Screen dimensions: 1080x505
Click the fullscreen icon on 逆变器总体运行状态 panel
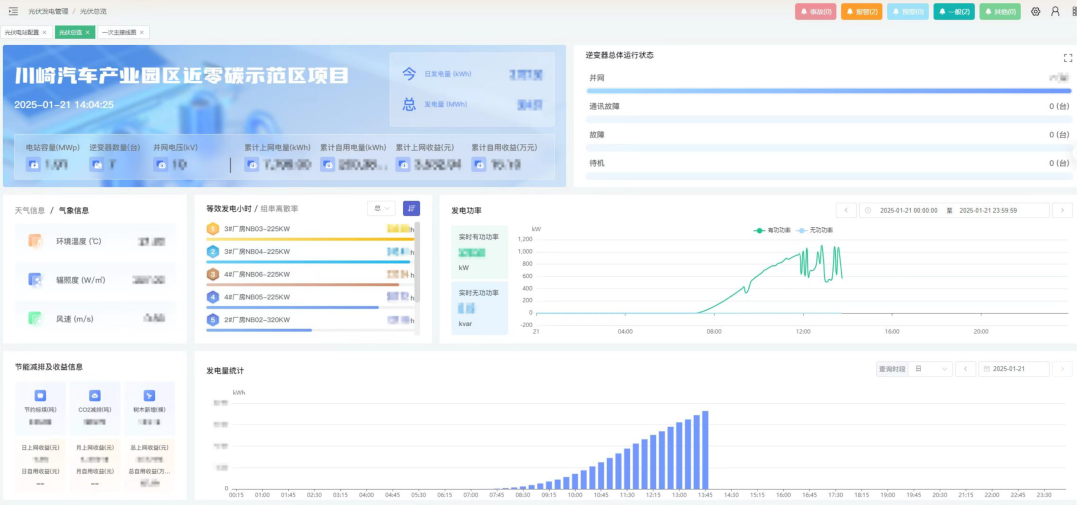pos(1068,58)
